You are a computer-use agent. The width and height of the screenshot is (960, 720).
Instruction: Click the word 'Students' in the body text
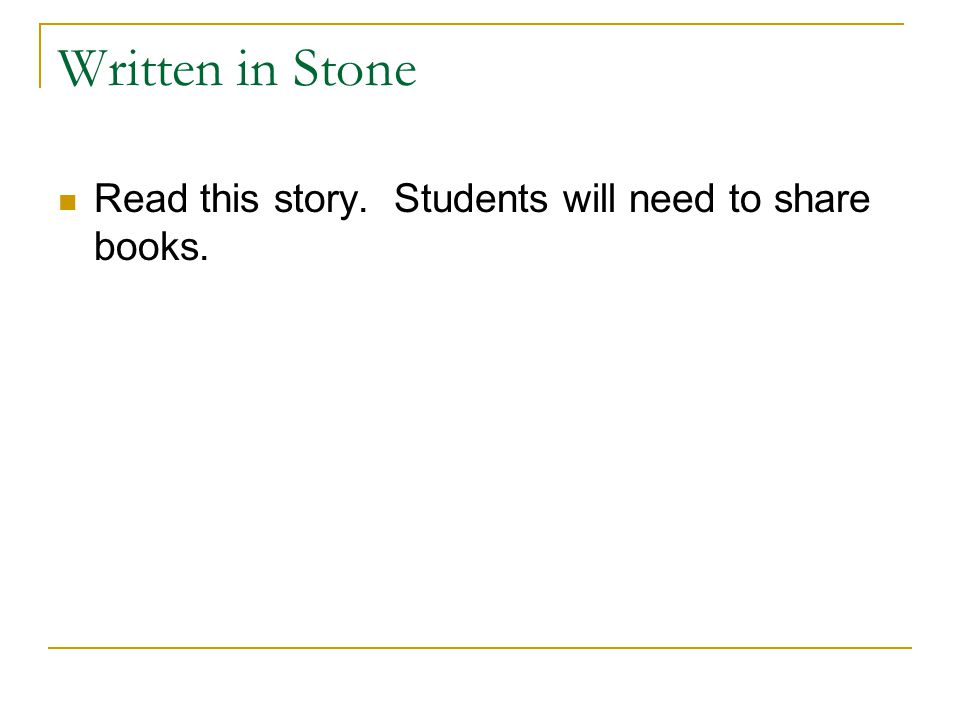470,199
